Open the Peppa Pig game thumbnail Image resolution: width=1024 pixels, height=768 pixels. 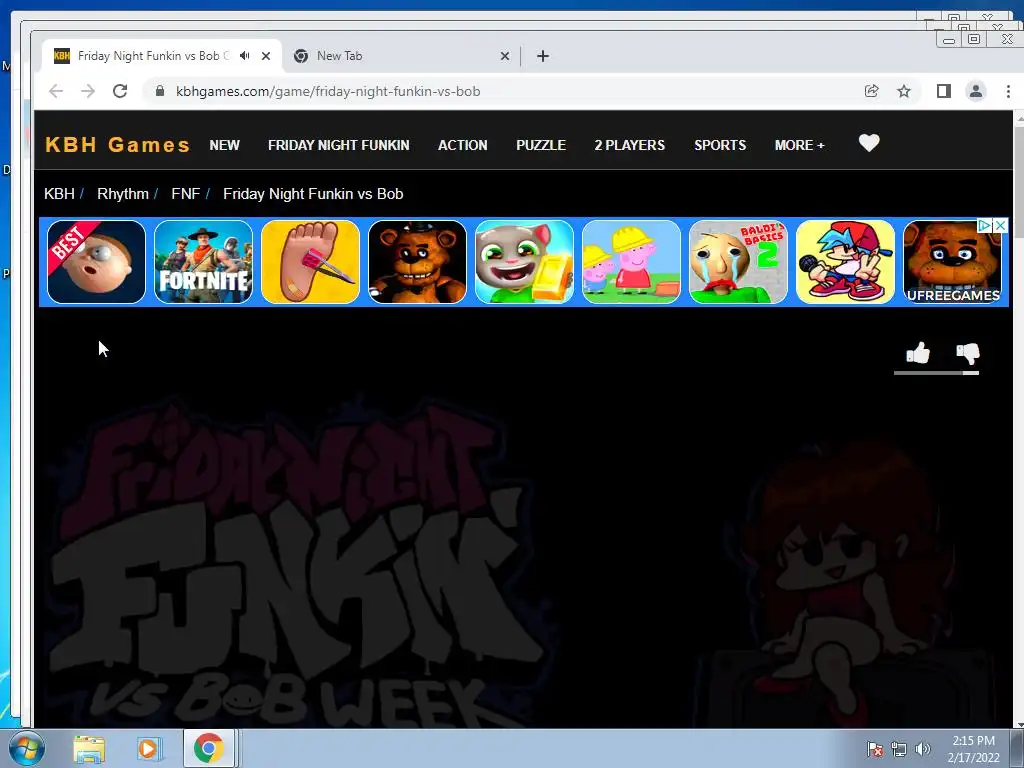pyautogui.click(x=631, y=262)
